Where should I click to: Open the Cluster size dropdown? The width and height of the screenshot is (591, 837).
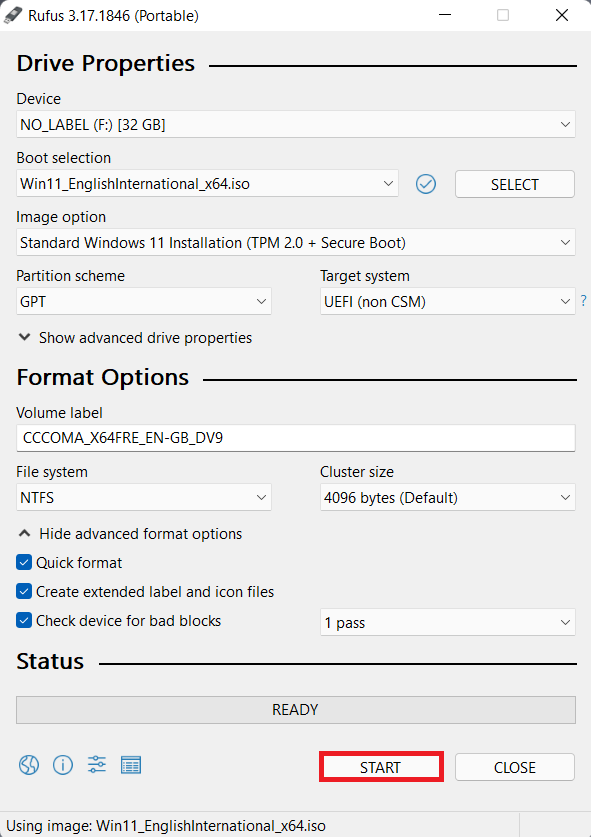coord(447,498)
